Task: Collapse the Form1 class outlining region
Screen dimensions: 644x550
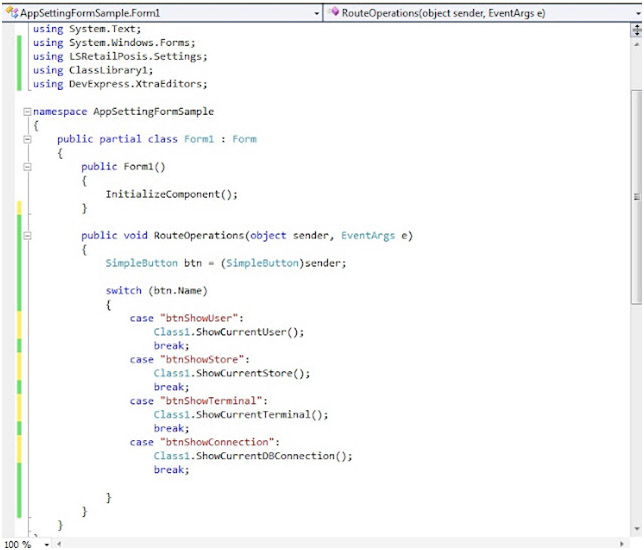Action: (26, 139)
